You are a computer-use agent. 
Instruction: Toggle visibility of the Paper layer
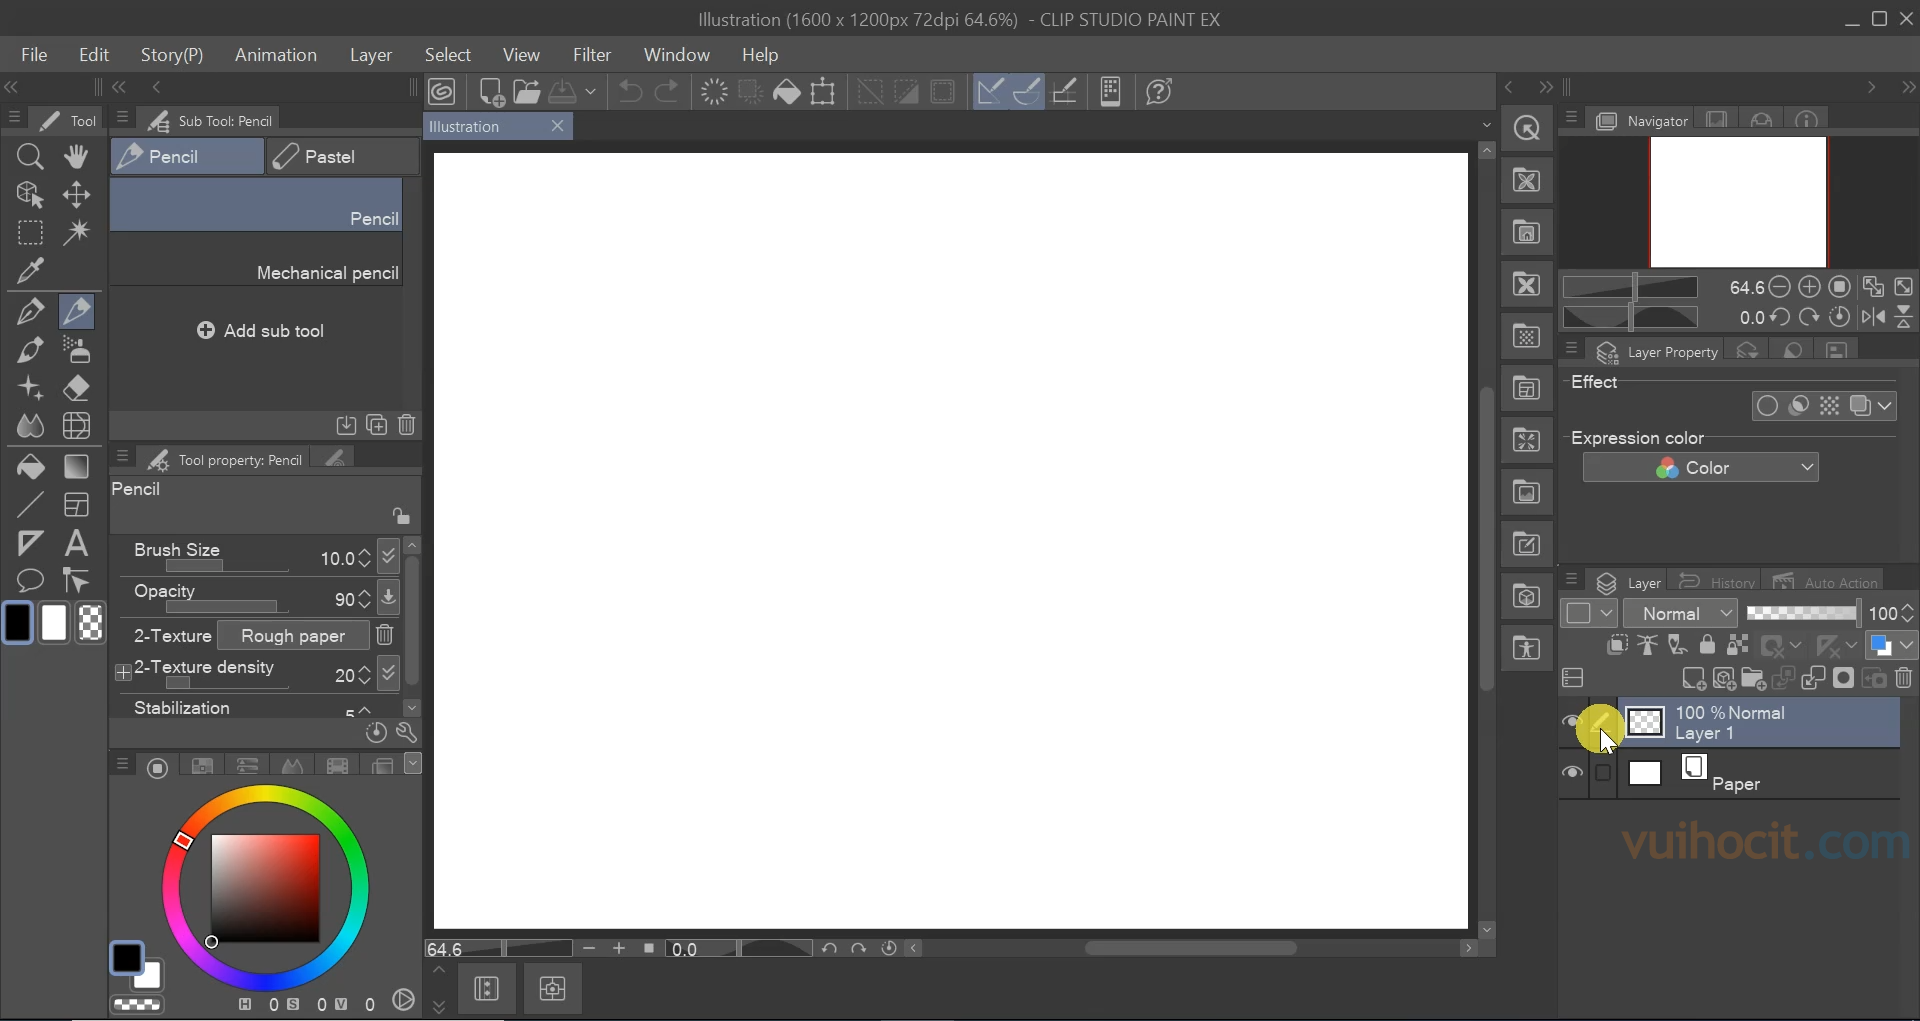click(x=1572, y=773)
